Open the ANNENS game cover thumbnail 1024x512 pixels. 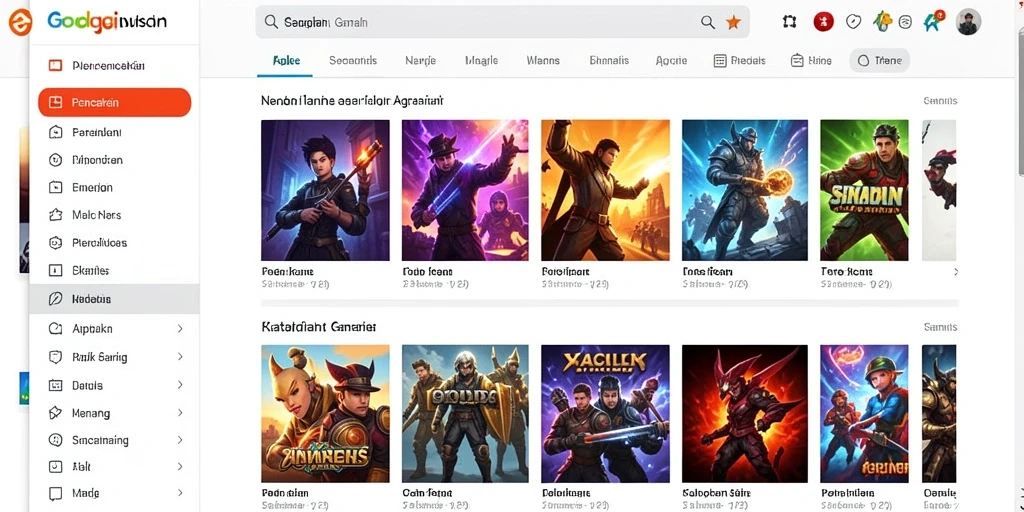[x=325, y=413]
